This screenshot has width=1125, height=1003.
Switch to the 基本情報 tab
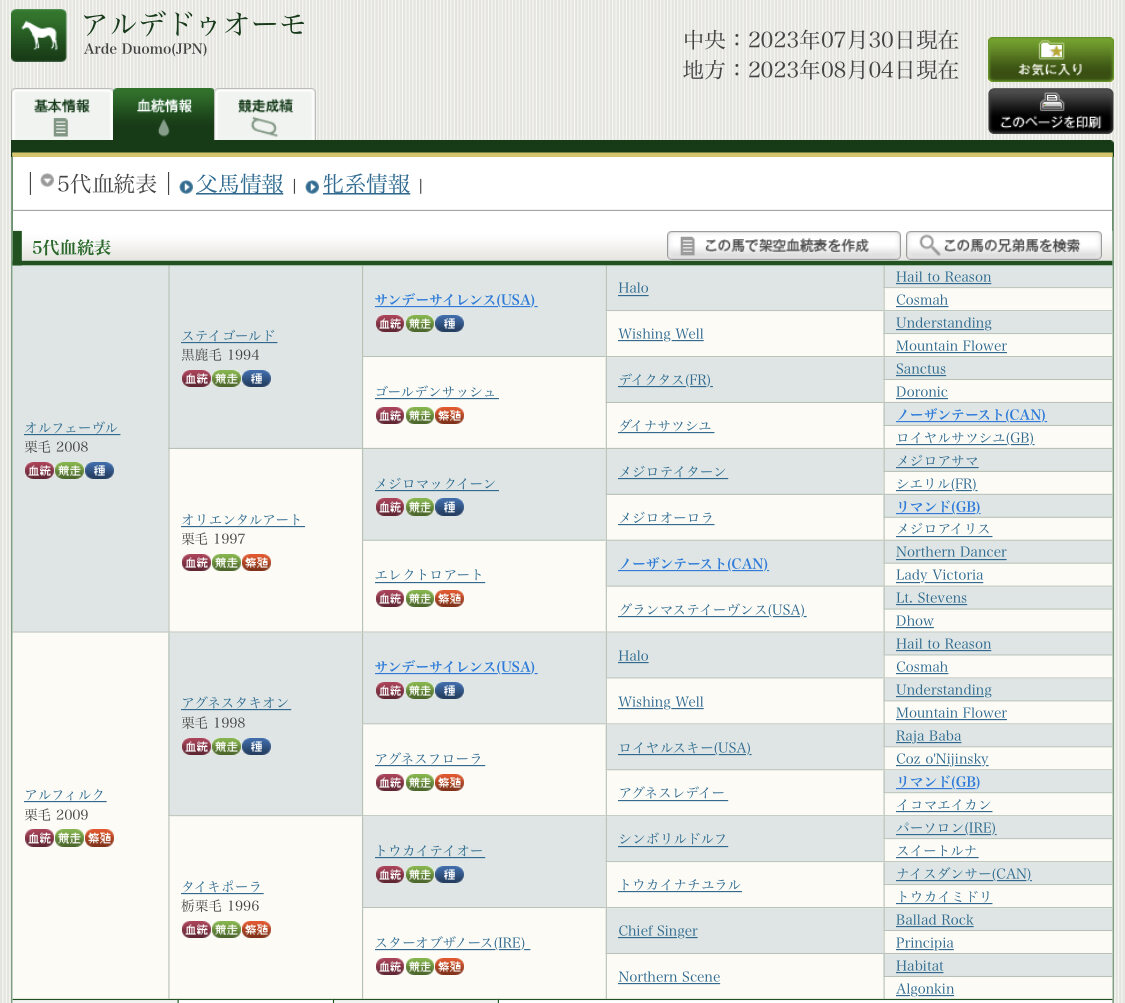62,114
